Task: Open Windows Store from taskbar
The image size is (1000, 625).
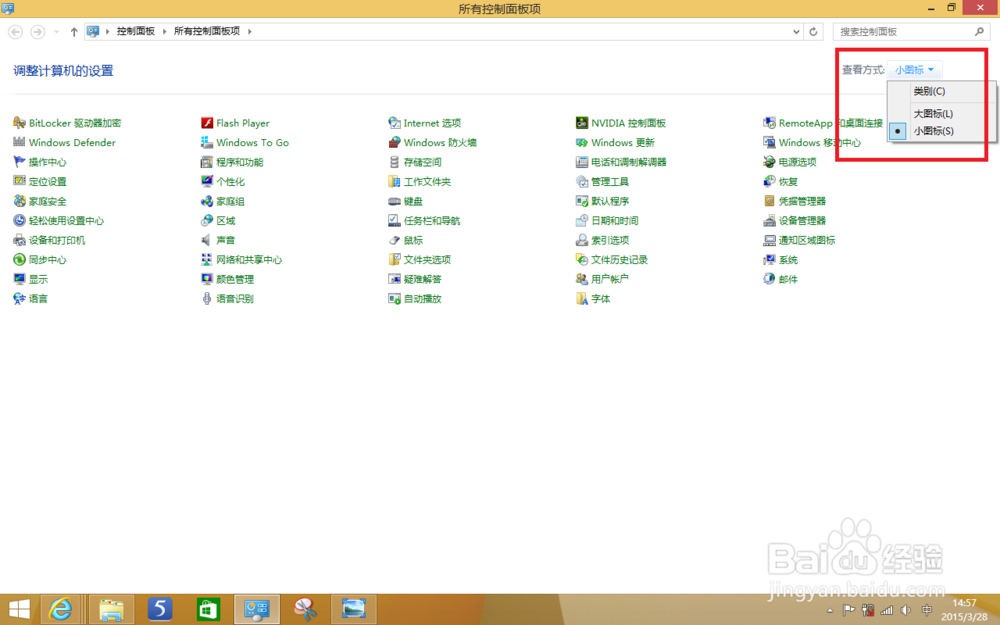Action: (208, 610)
